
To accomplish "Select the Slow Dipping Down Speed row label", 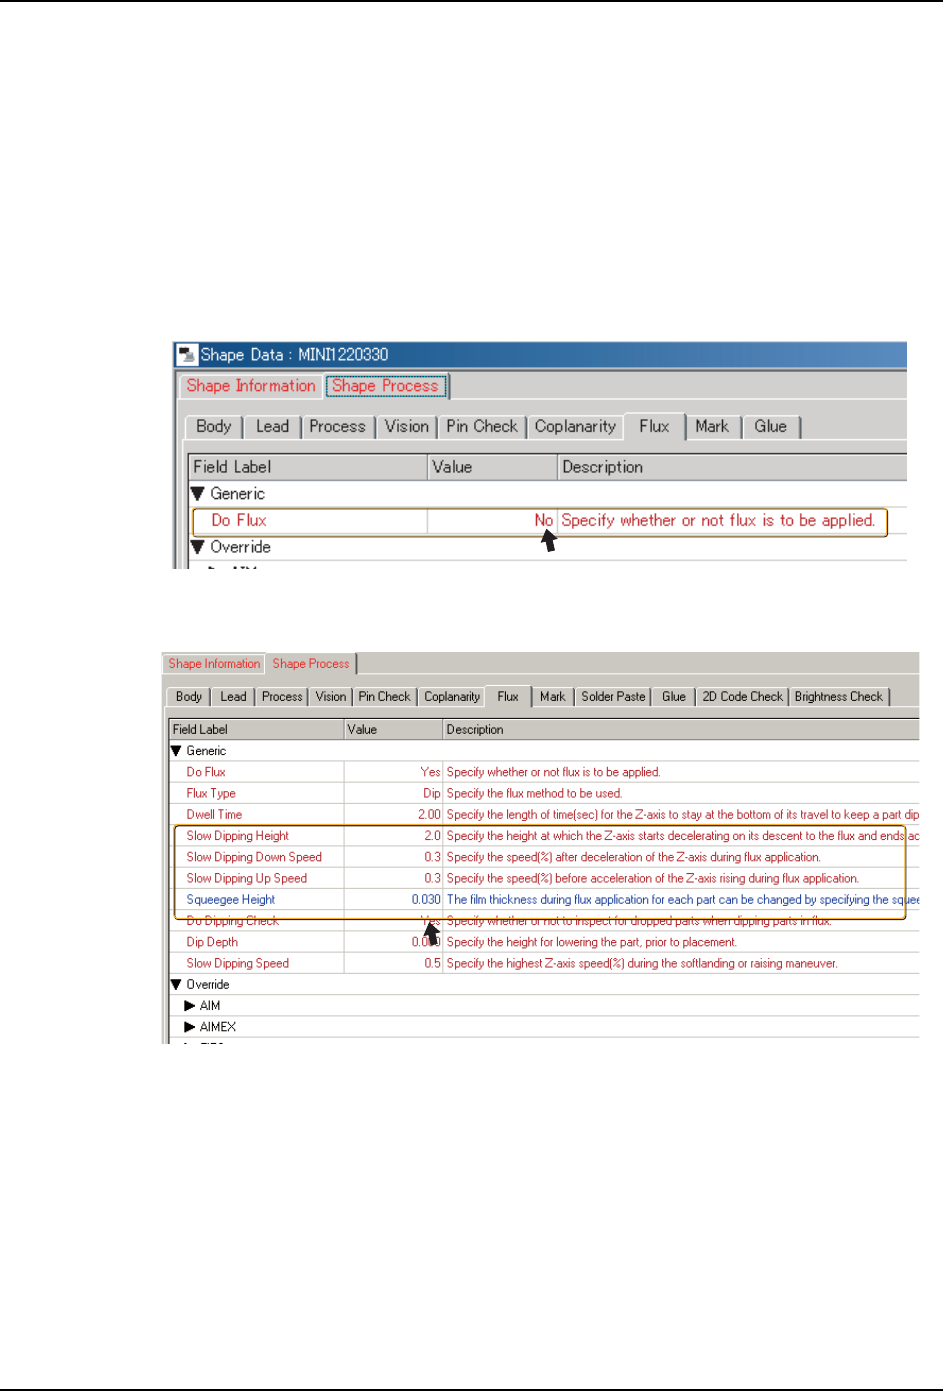I will click(x=254, y=857).
